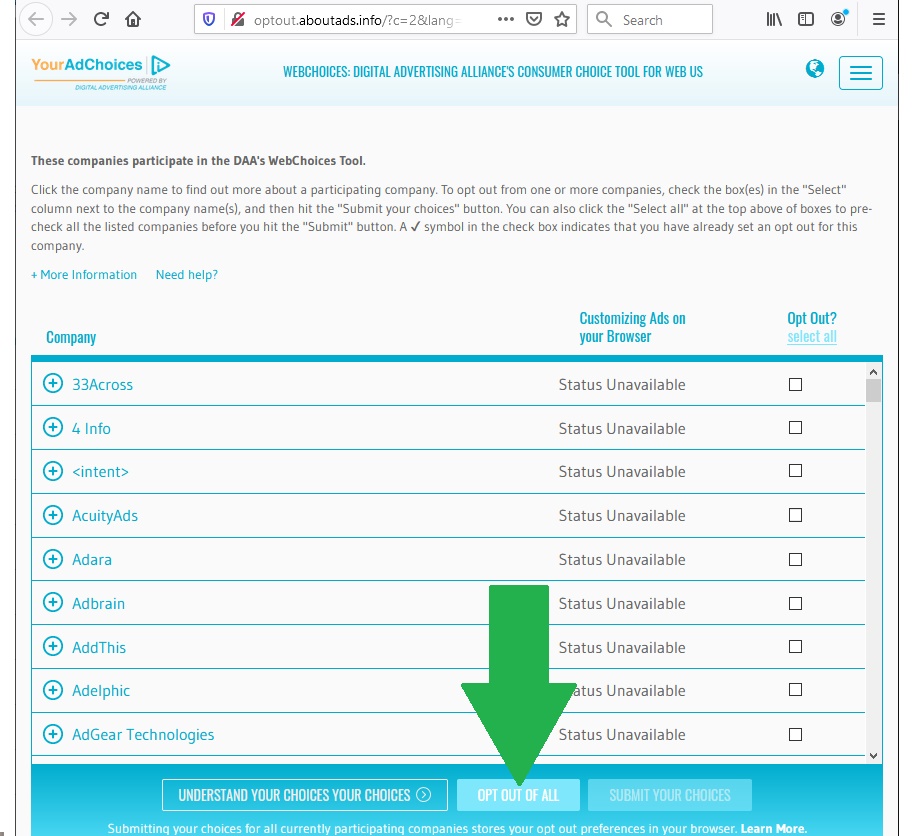Click the Firefox account profile icon
The width and height of the screenshot is (914, 836).
click(836, 19)
